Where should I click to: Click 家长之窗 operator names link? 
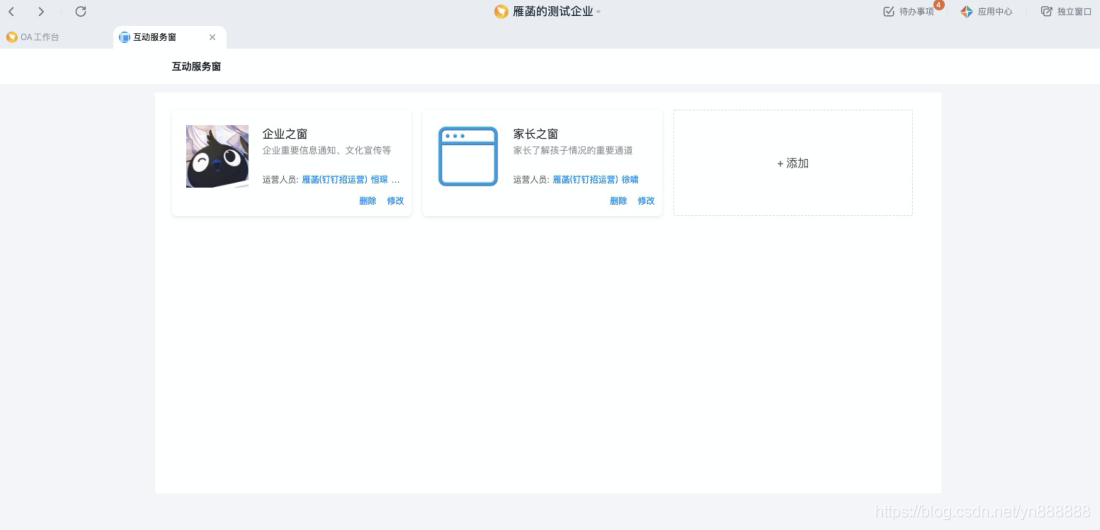click(x=596, y=180)
